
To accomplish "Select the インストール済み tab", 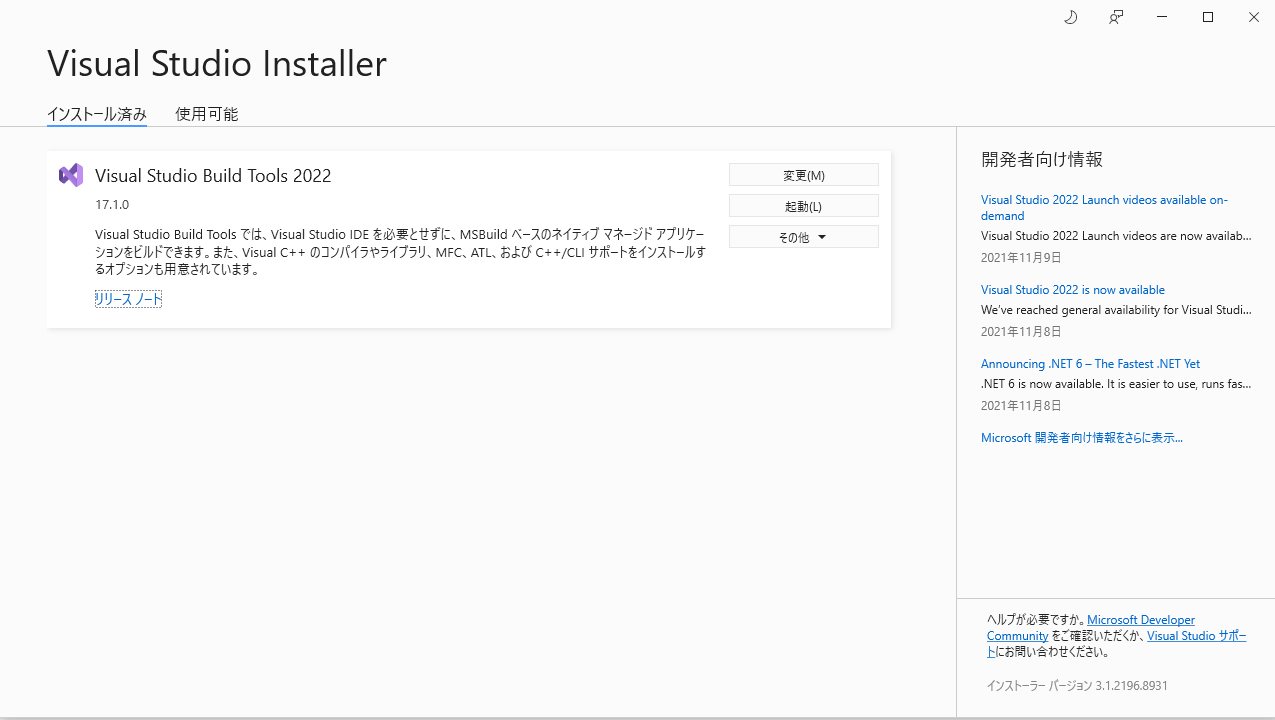I will coord(96,114).
